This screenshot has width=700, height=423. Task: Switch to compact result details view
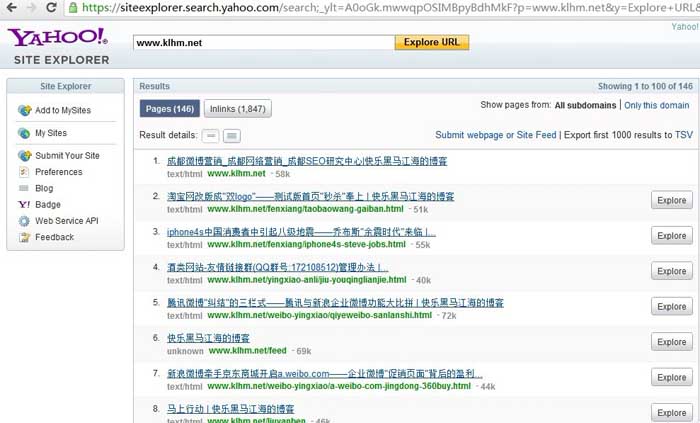(x=210, y=136)
